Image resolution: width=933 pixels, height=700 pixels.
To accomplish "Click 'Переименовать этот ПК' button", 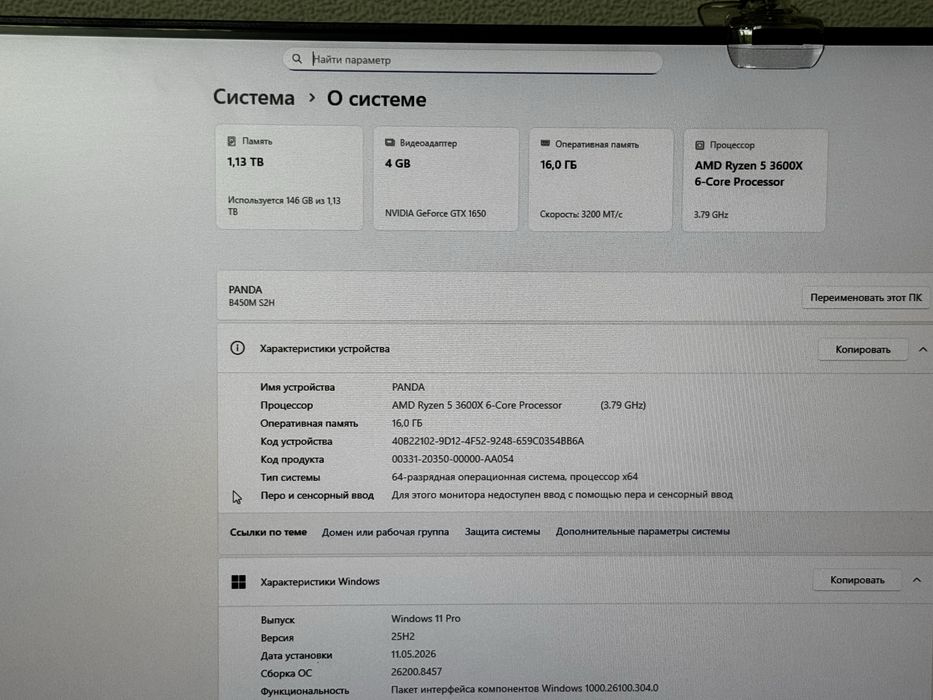I will point(866,297).
